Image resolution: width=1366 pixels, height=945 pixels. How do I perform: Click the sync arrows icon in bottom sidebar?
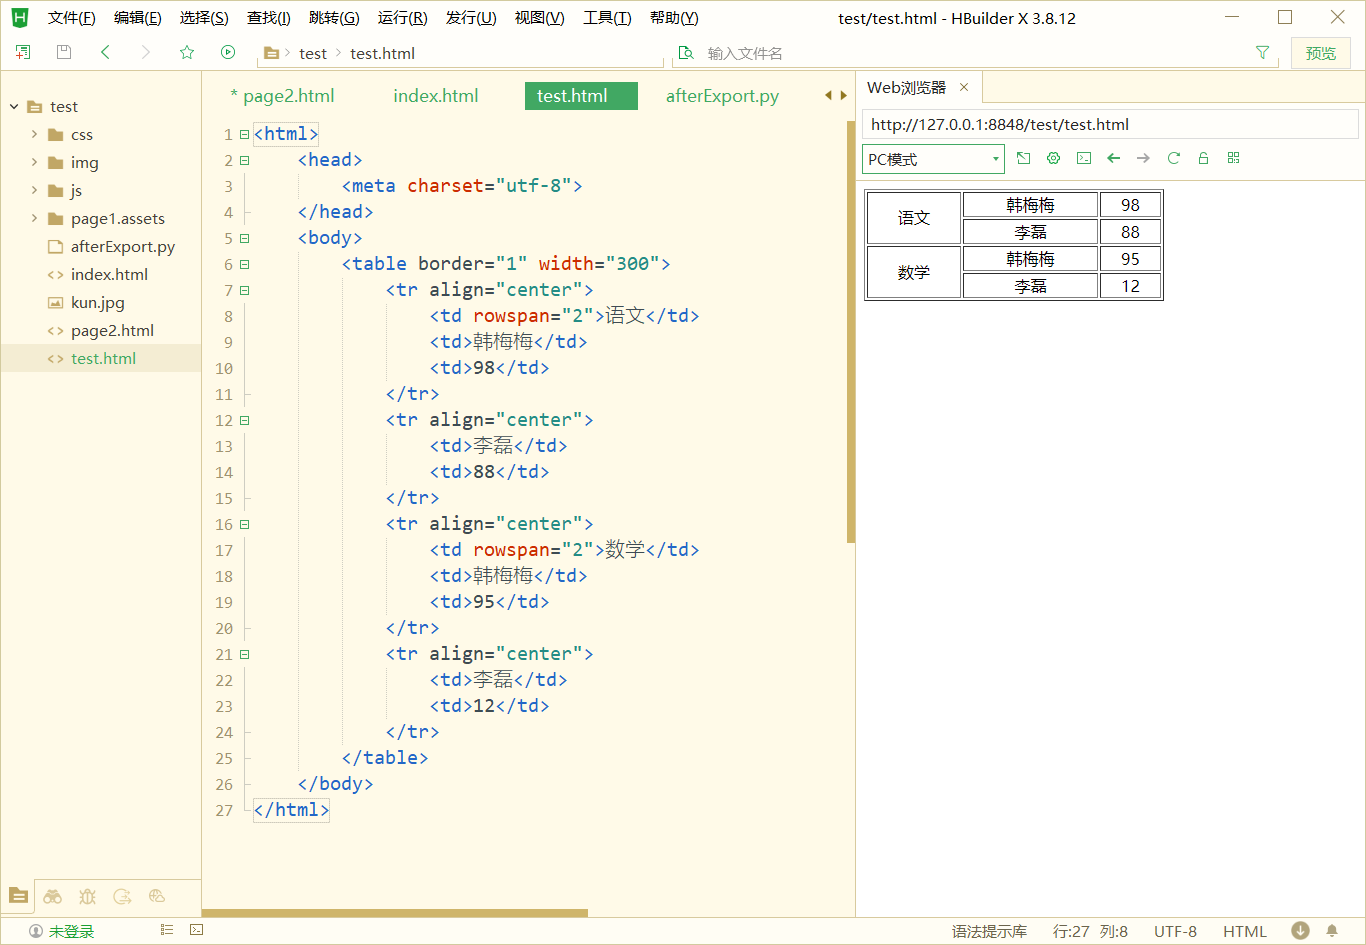[x=122, y=896]
